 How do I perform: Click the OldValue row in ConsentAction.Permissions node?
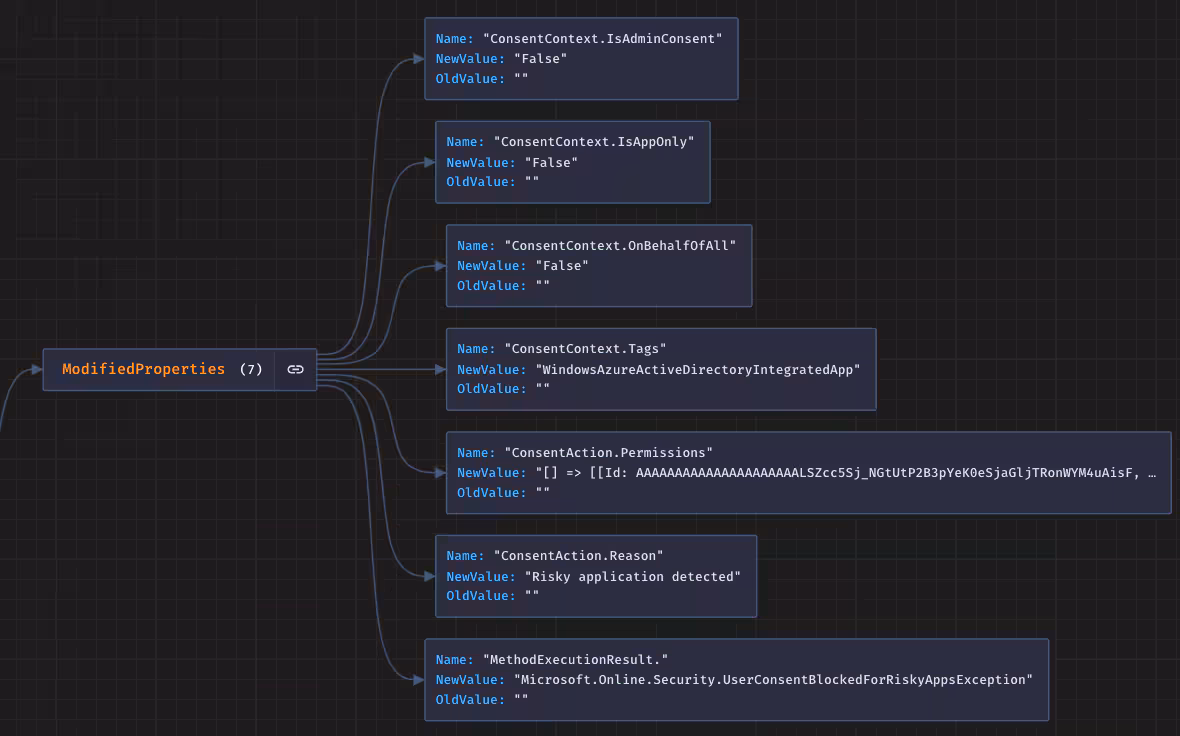point(503,493)
